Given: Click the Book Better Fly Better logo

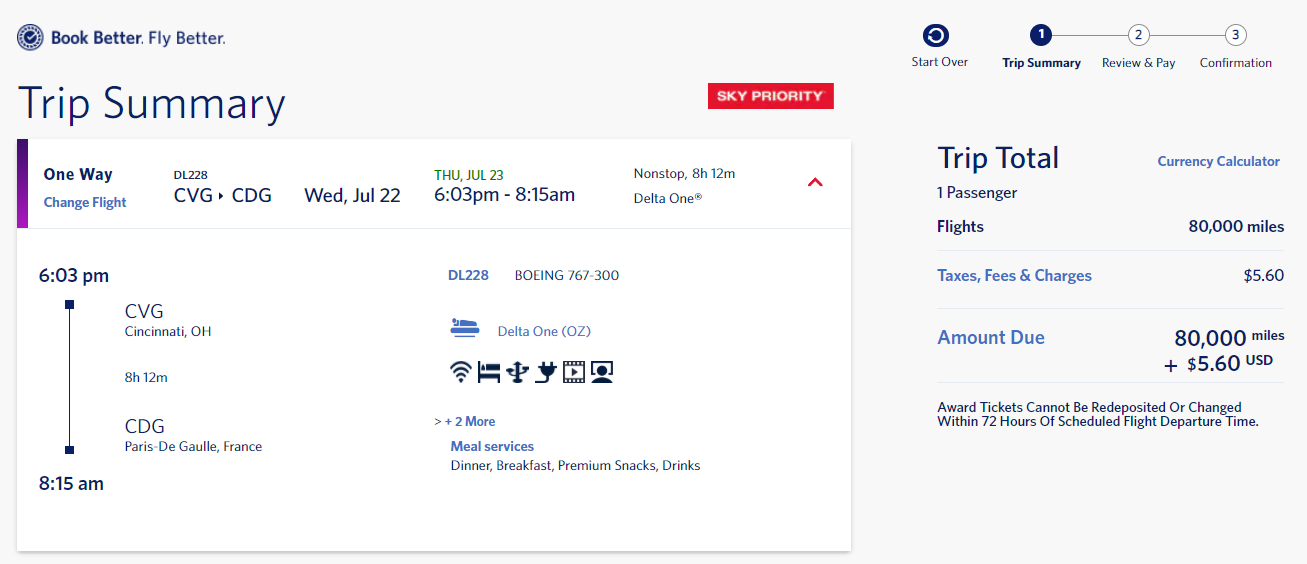Looking at the screenshot, I should point(121,38).
